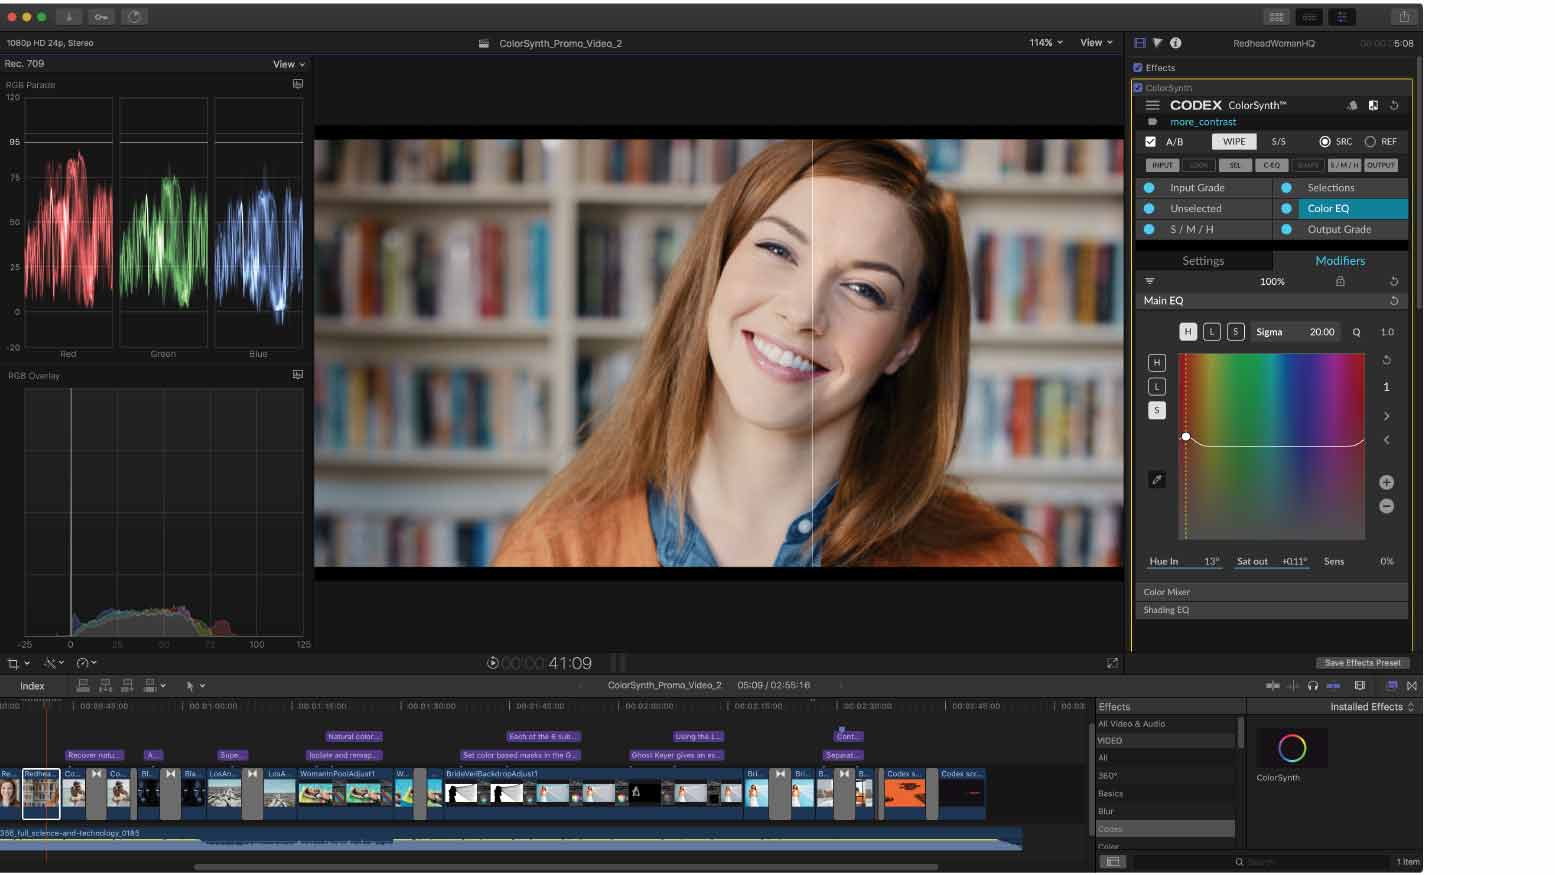
Task: Expand the Color Mixer section
Action: [x=1271, y=592]
